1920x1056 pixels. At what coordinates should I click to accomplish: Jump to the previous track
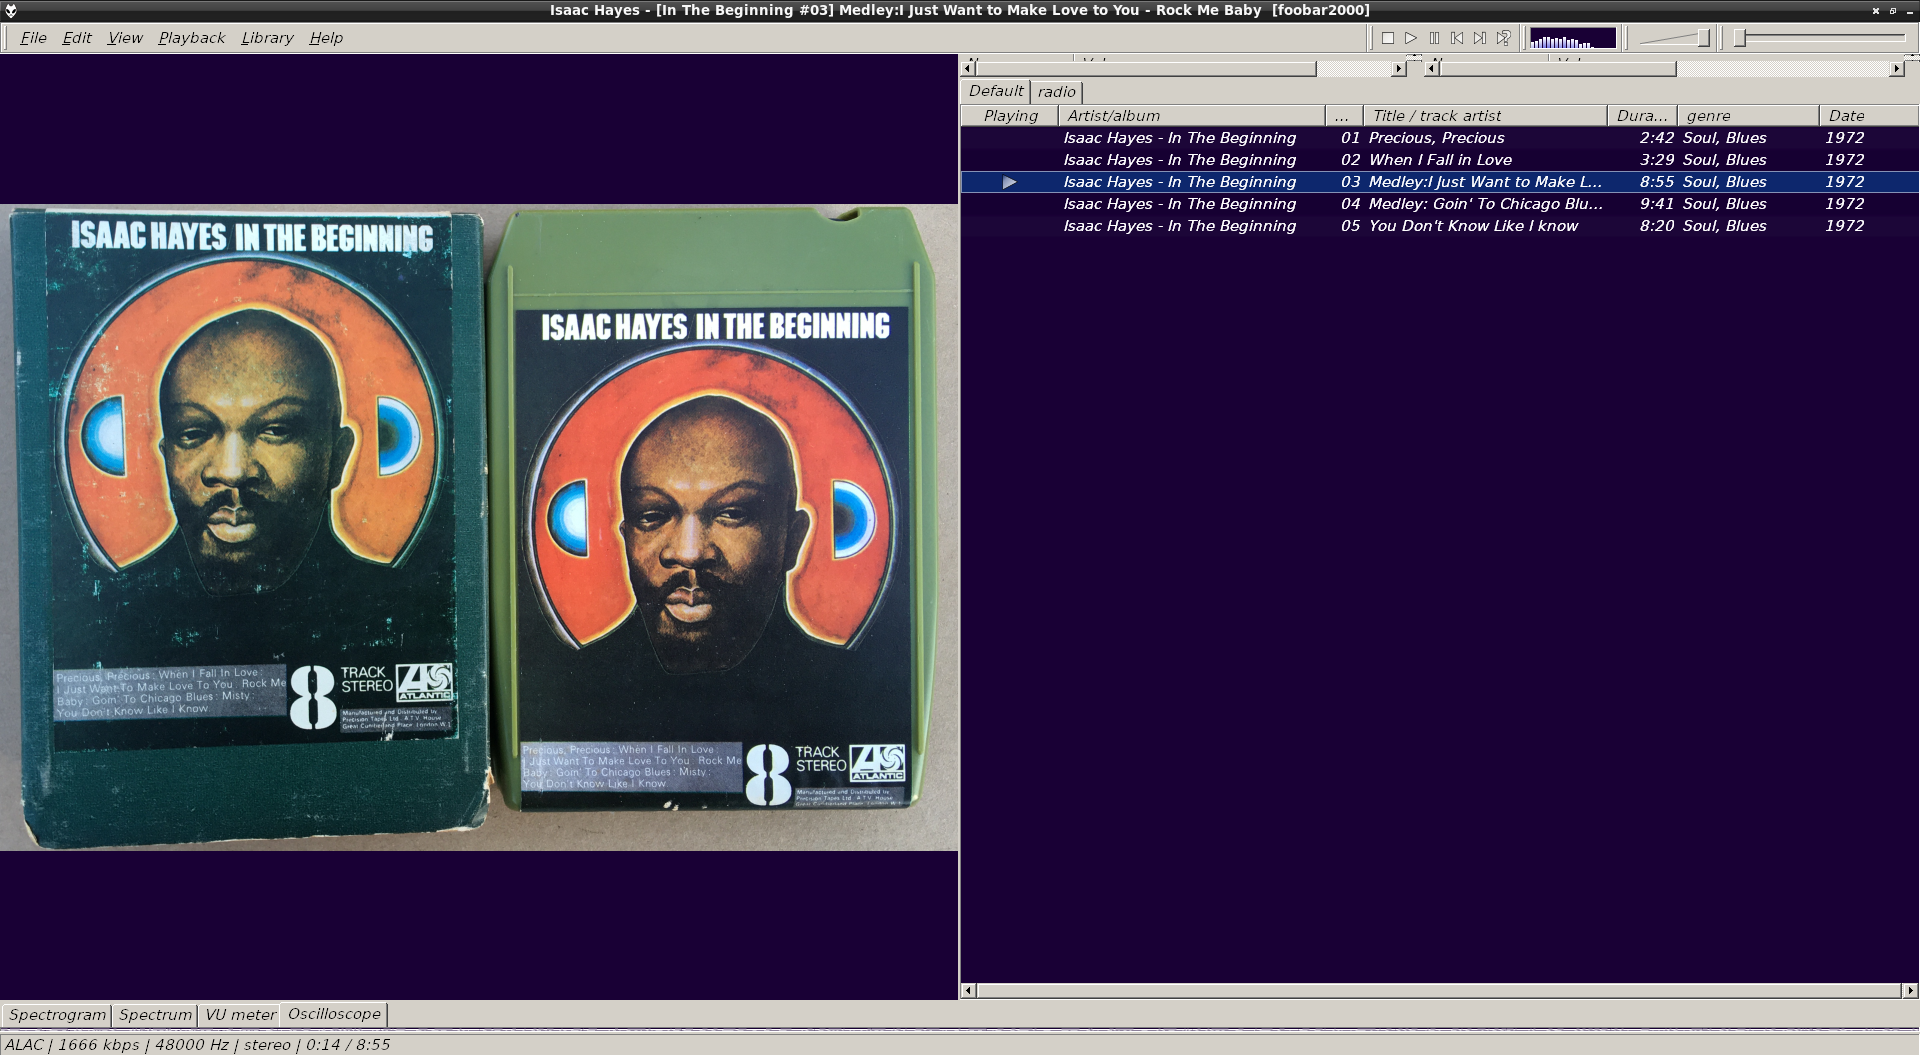pos(1457,38)
